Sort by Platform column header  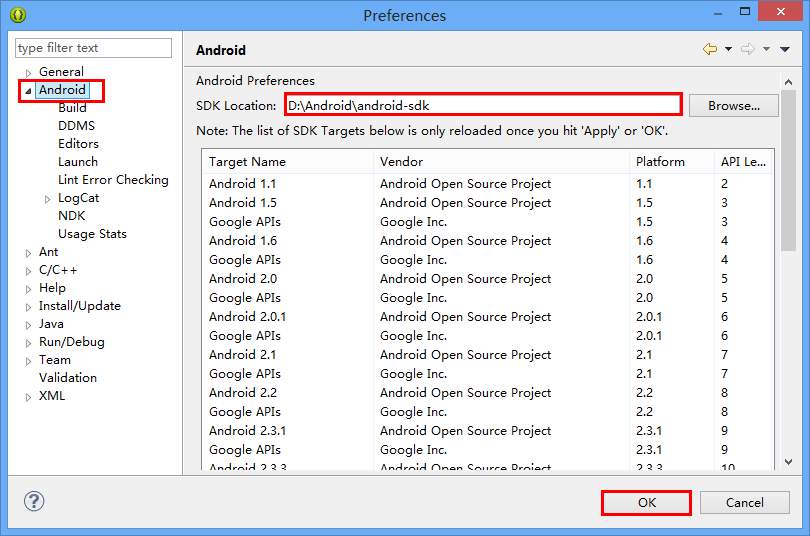pyautogui.click(x=672, y=162)
